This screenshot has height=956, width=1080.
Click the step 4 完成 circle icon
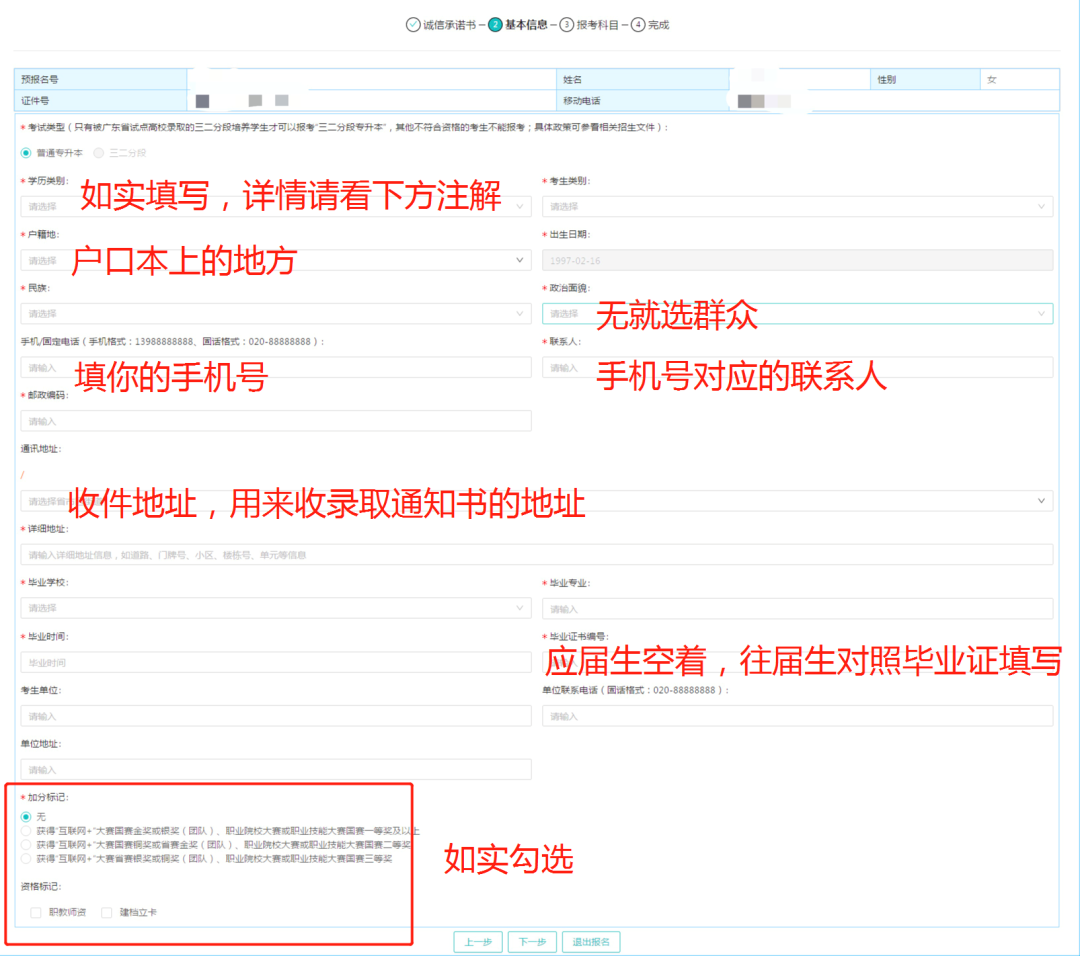[636, 24]
